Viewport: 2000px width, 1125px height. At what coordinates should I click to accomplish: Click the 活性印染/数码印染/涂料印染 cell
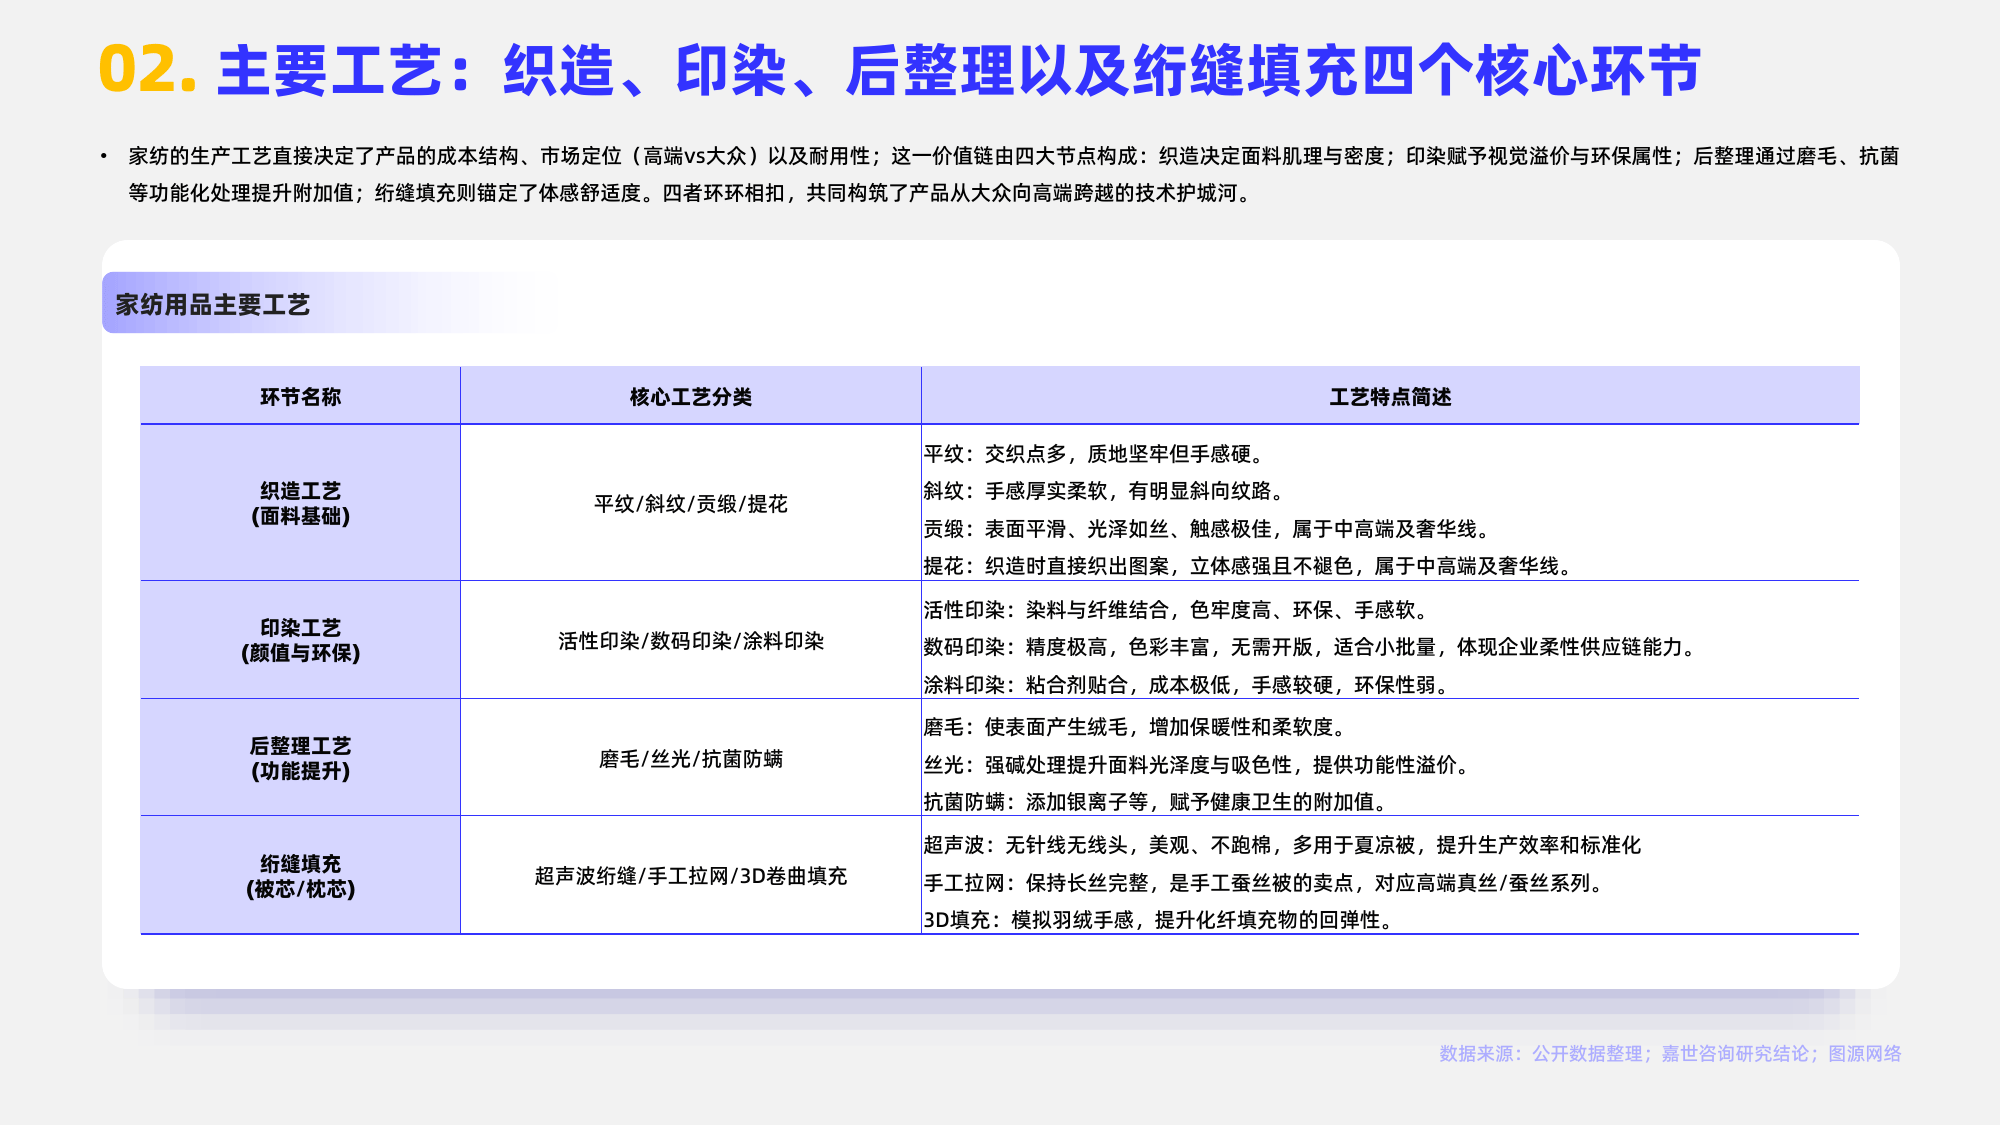[x=690, y=641]
